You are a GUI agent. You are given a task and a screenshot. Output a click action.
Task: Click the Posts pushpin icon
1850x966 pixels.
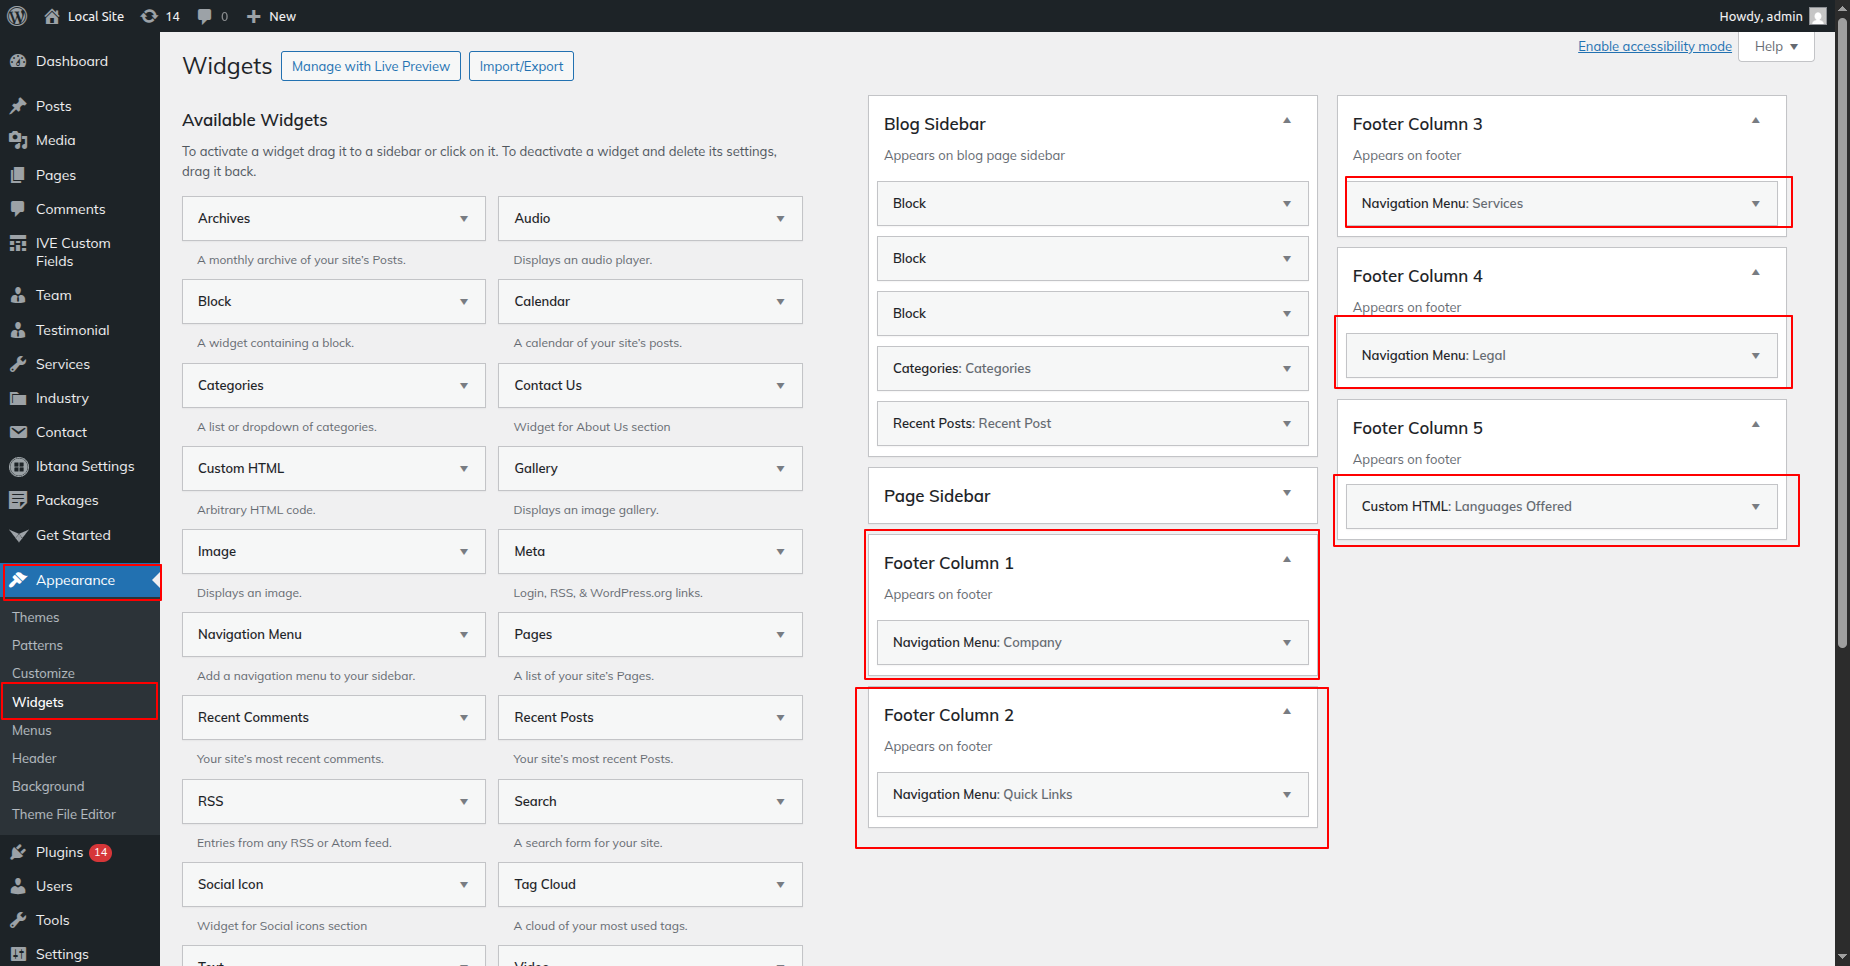click(x=18, y=106)
